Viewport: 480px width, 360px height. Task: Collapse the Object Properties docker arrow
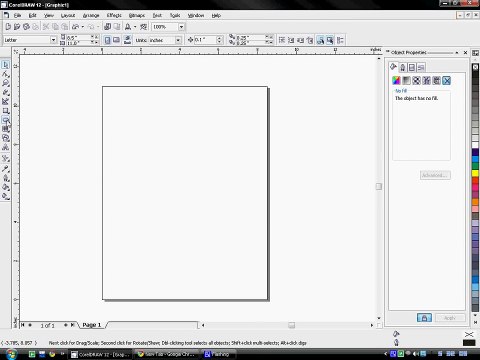point(457,52)
